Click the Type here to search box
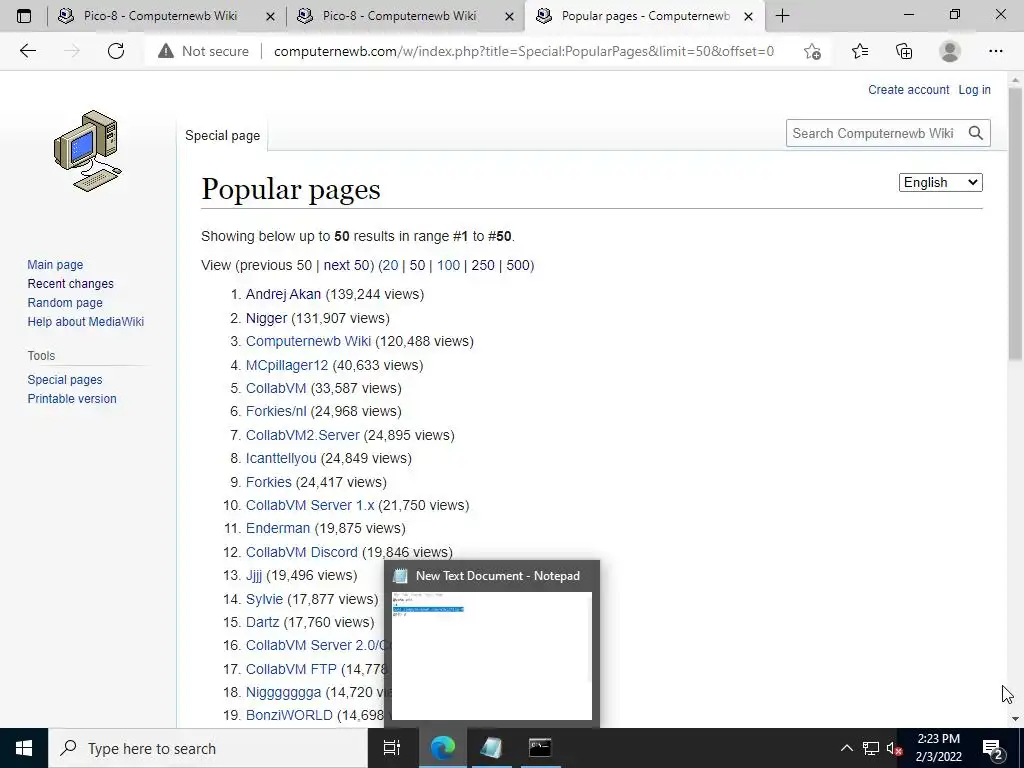Image resolution: width=1024 pixels, height=768 pixels. click(208, 748)
